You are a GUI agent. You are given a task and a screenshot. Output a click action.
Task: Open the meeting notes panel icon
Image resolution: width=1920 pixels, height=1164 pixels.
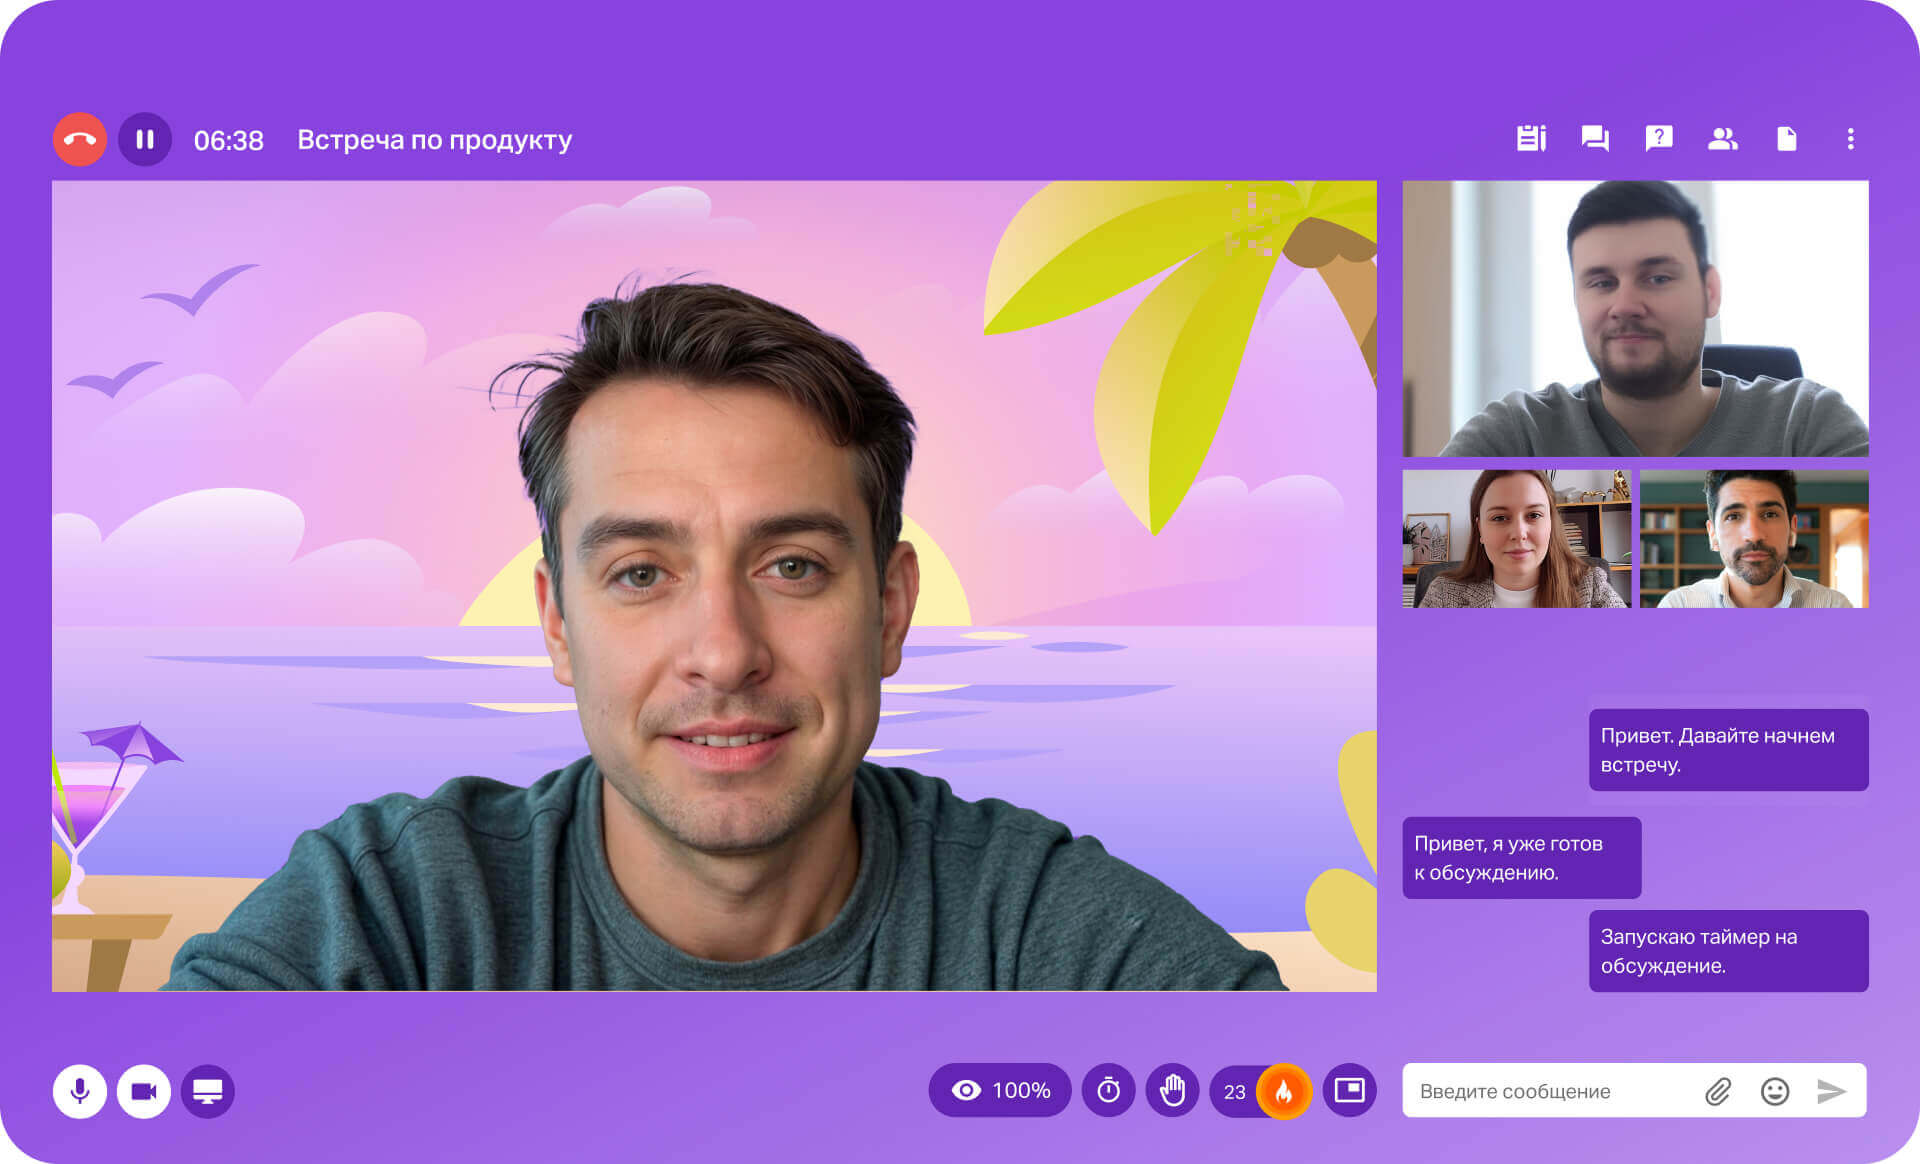pos(1531,138)
